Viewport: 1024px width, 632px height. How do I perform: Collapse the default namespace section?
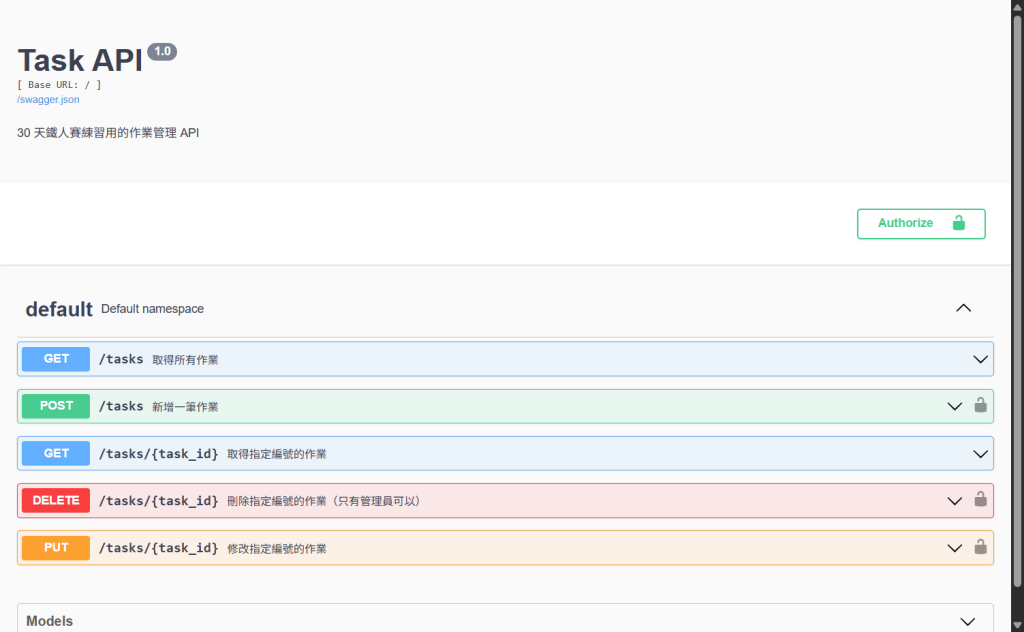coord(963,308)
